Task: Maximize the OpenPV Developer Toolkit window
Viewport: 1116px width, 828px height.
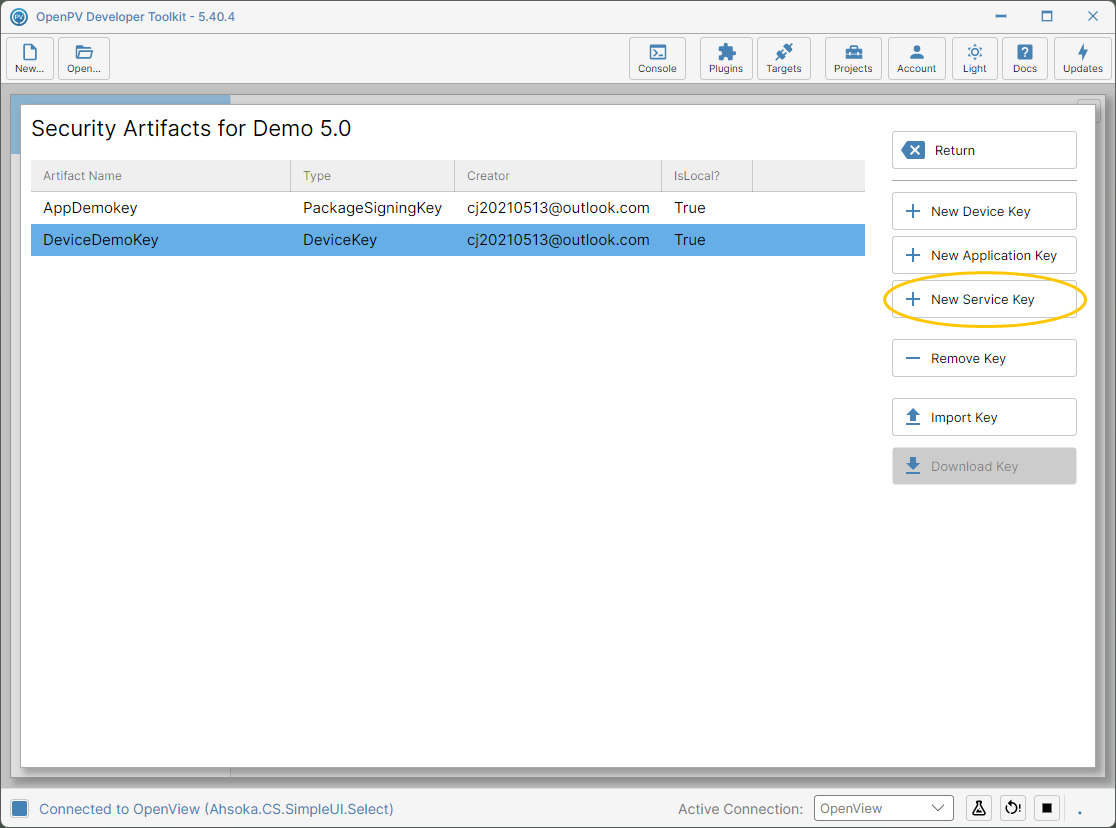Action: click(1046, 16)
